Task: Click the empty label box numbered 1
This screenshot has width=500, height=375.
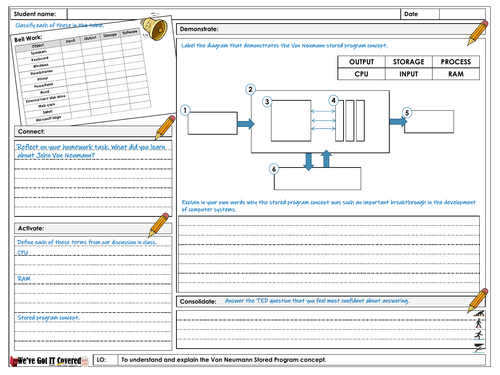Action: coord(213,123)
